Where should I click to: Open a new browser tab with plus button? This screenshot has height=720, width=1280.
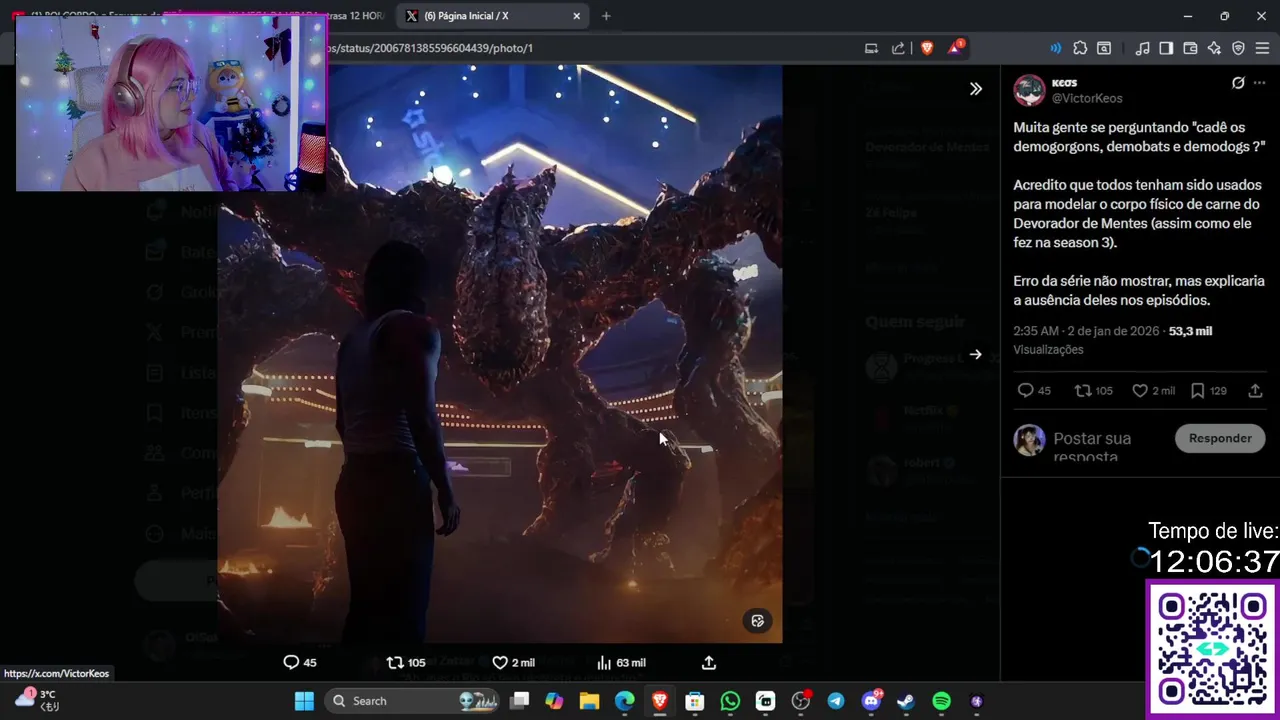click(x=606, y=16)
